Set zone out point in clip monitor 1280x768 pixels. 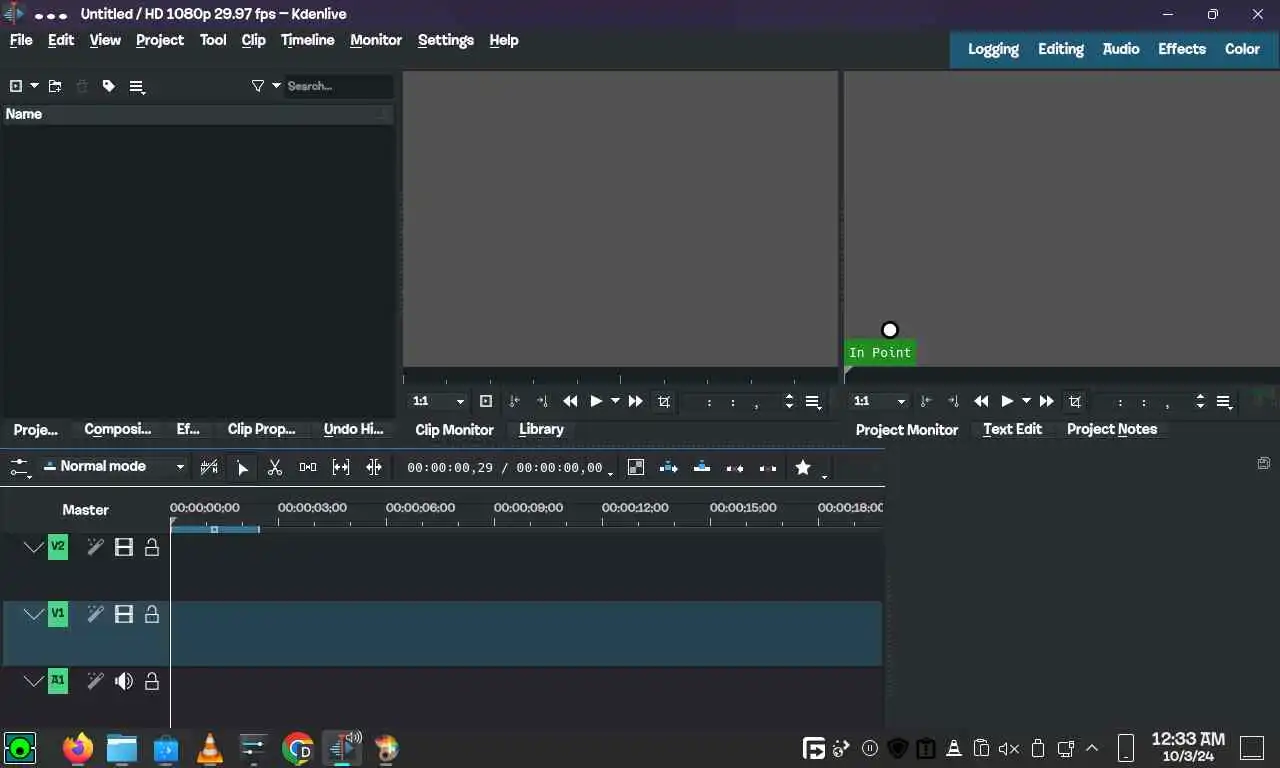pyautogui.click(x=542, y=401)
